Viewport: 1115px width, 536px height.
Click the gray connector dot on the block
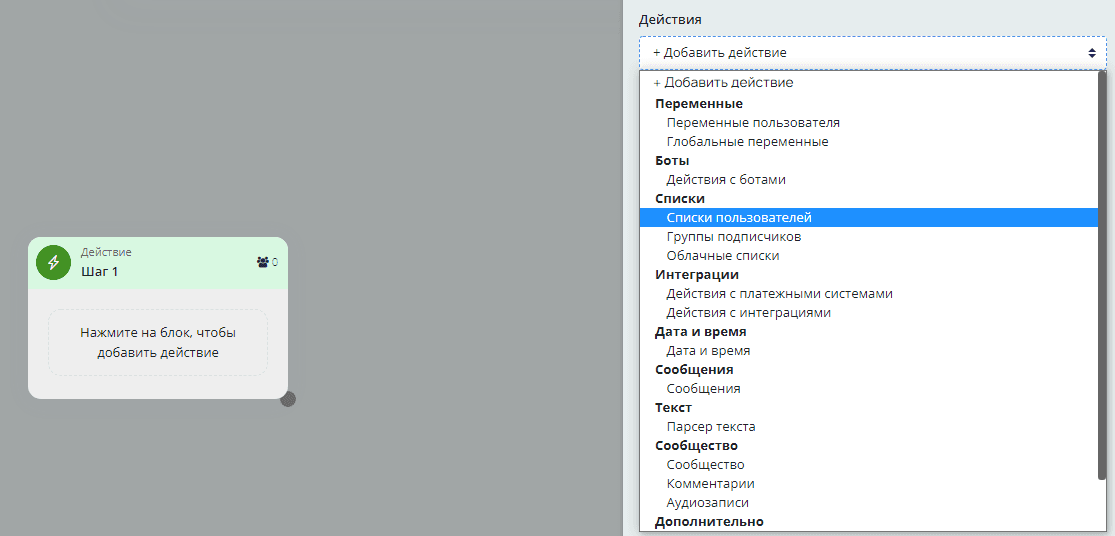[x=288, y=399]
